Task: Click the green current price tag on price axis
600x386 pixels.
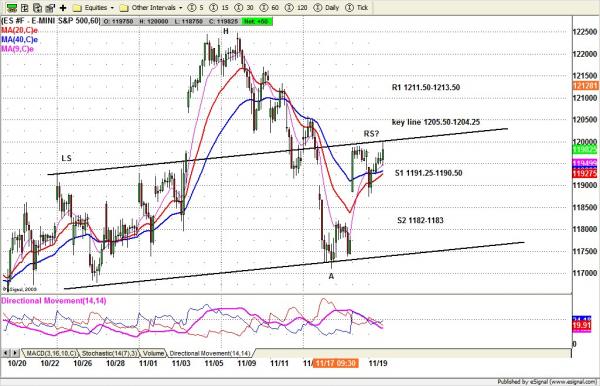Action: 585,150
